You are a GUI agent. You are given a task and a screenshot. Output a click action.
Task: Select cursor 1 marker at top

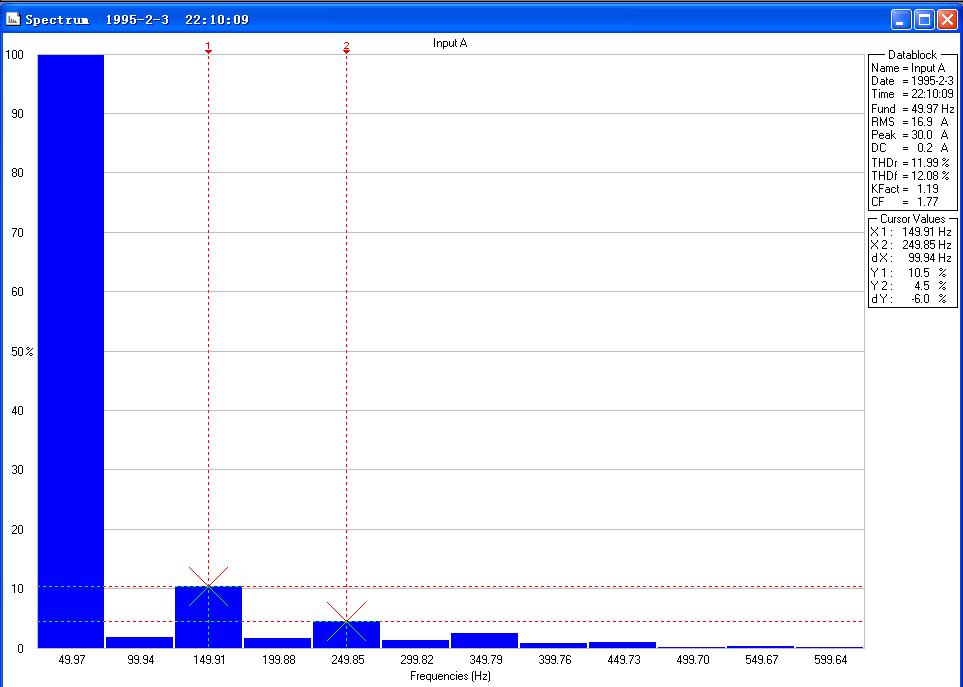tap(208, 47)
